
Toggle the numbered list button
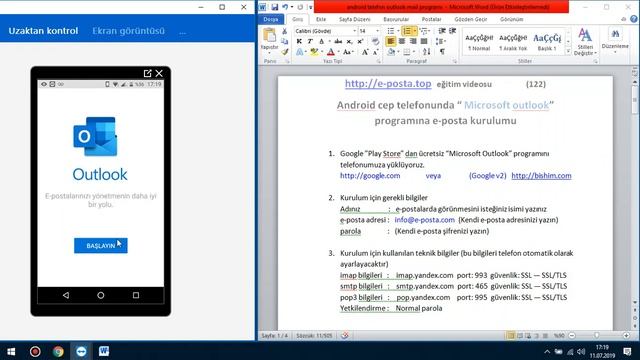pos(407,31)
